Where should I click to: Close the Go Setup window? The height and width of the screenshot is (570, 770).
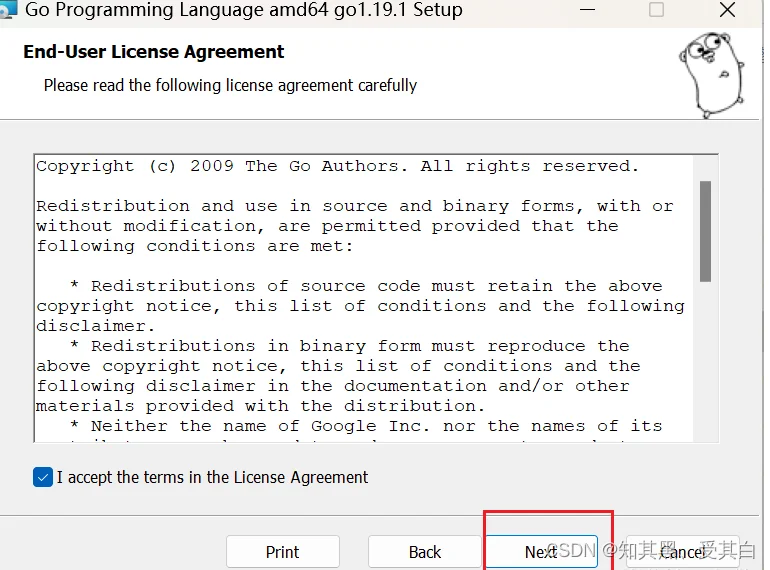pyautogui.click(x=727, y=10)
